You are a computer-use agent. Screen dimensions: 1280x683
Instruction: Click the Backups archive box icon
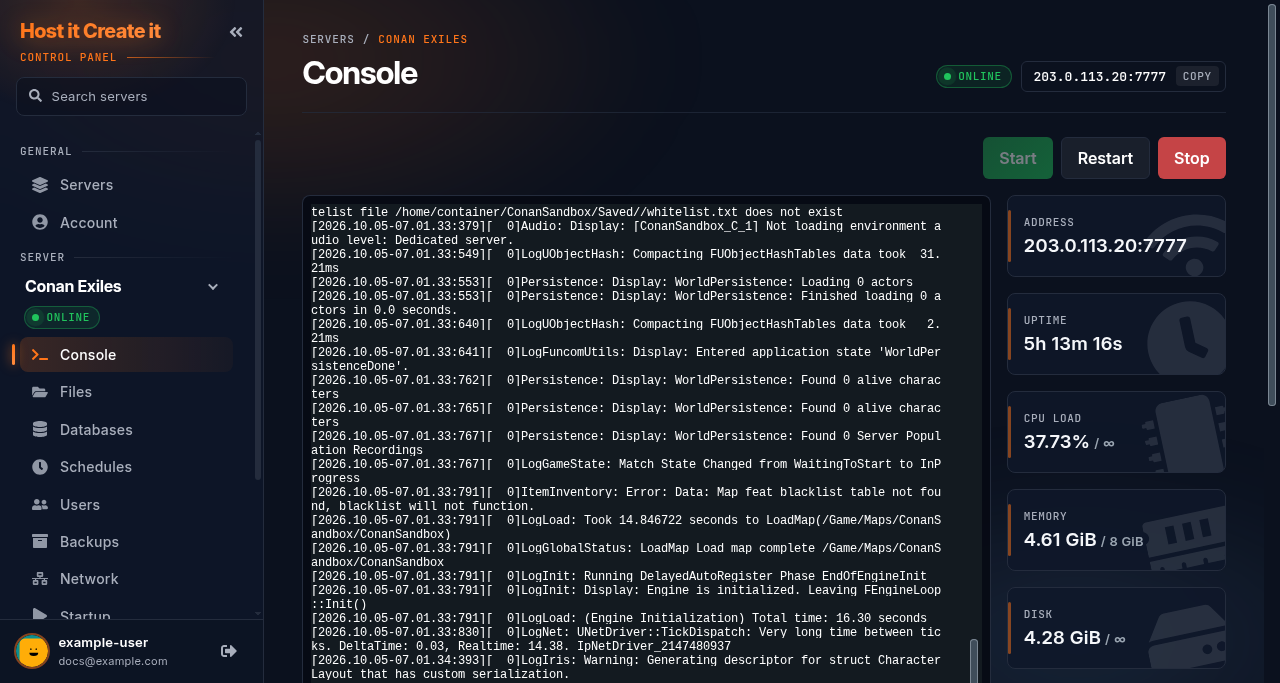[40, 541]
